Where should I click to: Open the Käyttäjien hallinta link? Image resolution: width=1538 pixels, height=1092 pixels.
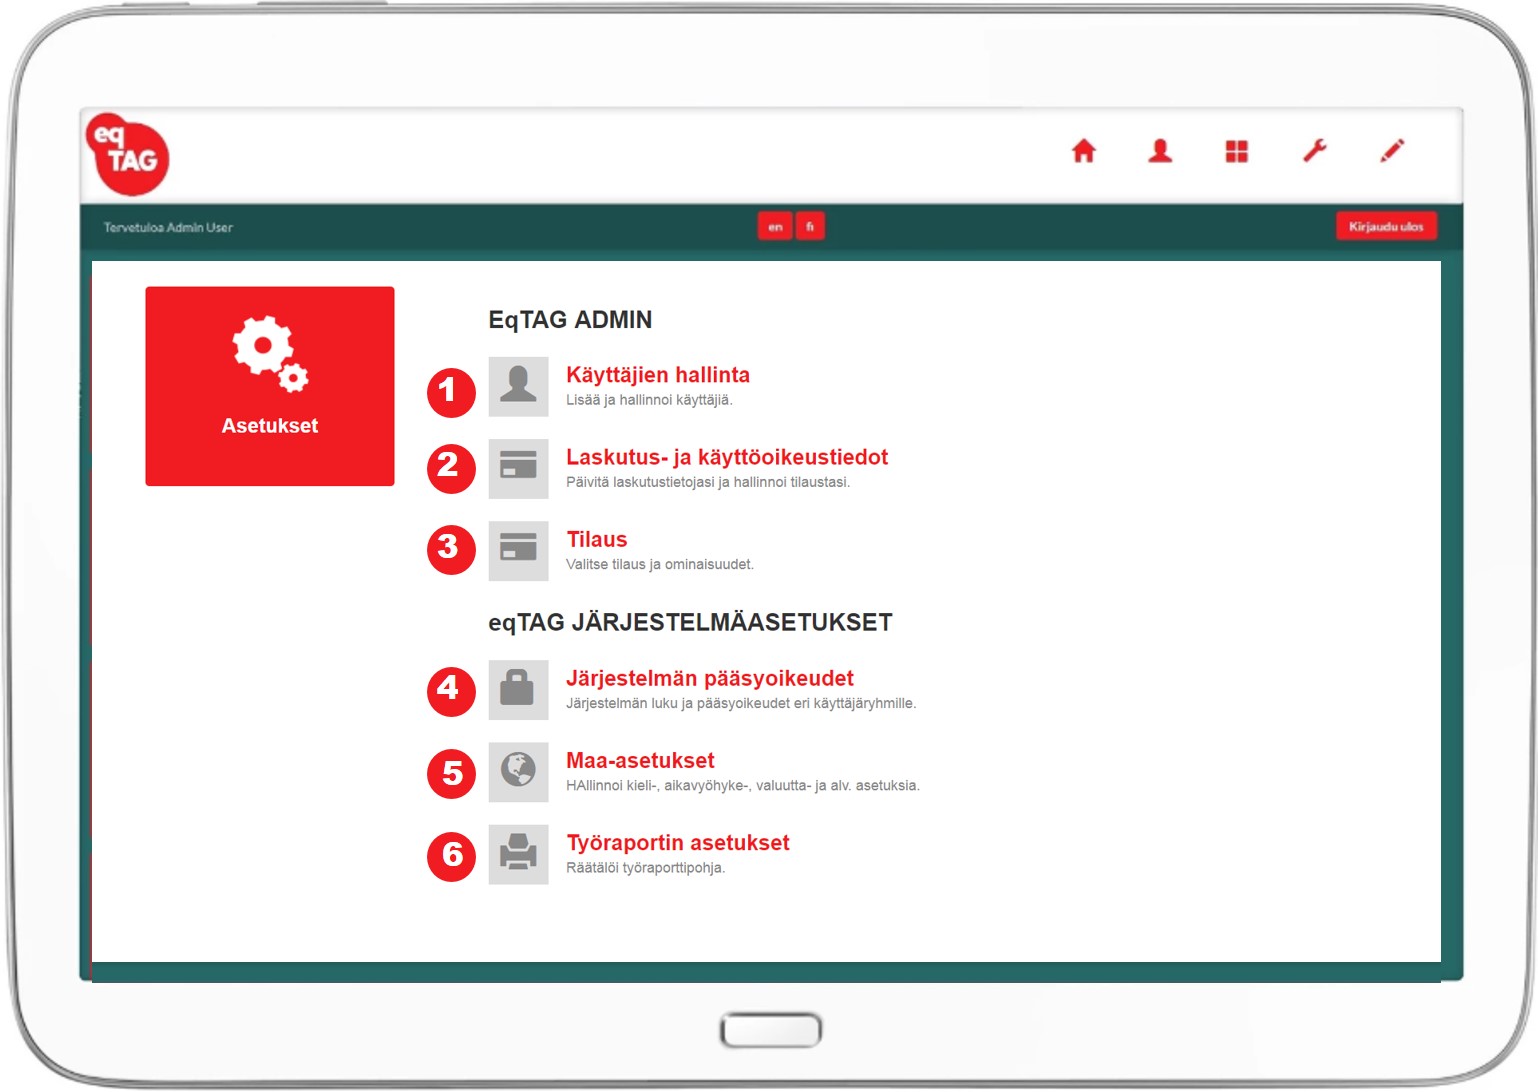(x=658, y=375)
